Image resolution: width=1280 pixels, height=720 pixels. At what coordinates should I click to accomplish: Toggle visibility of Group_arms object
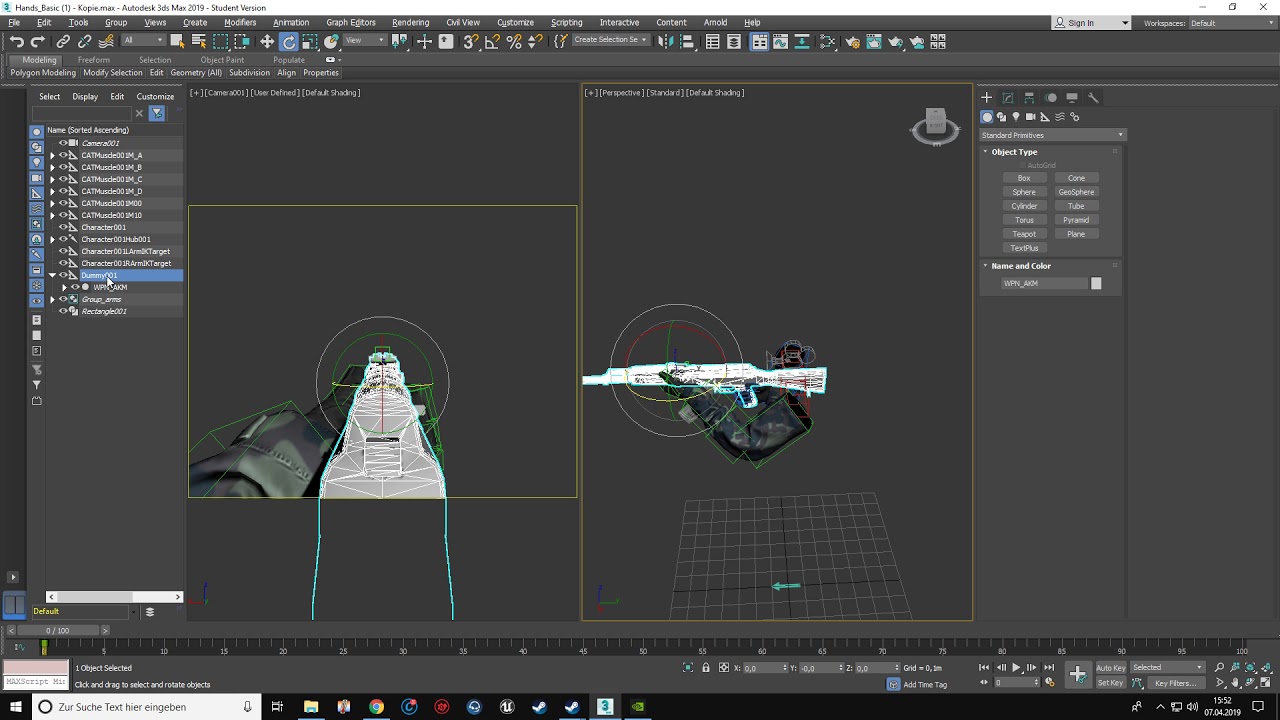coord(63,299)
